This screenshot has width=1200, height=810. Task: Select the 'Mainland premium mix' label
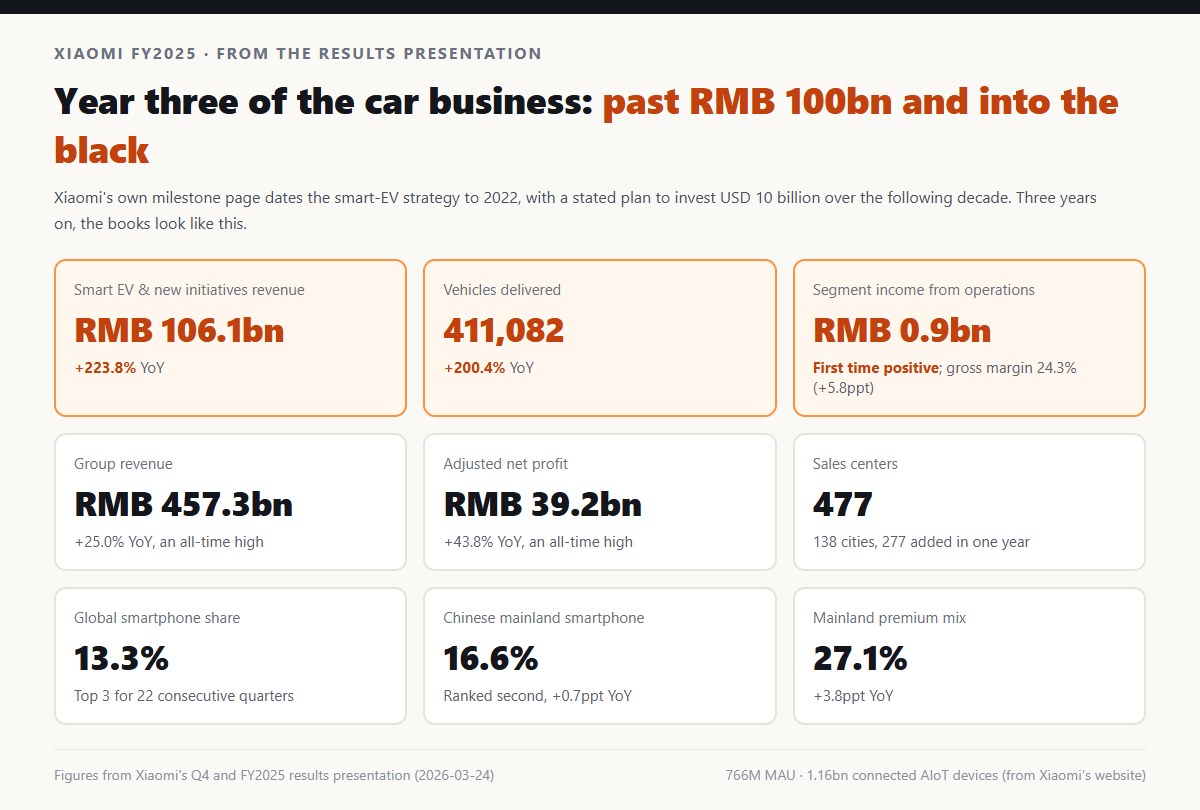click(890, 618)
